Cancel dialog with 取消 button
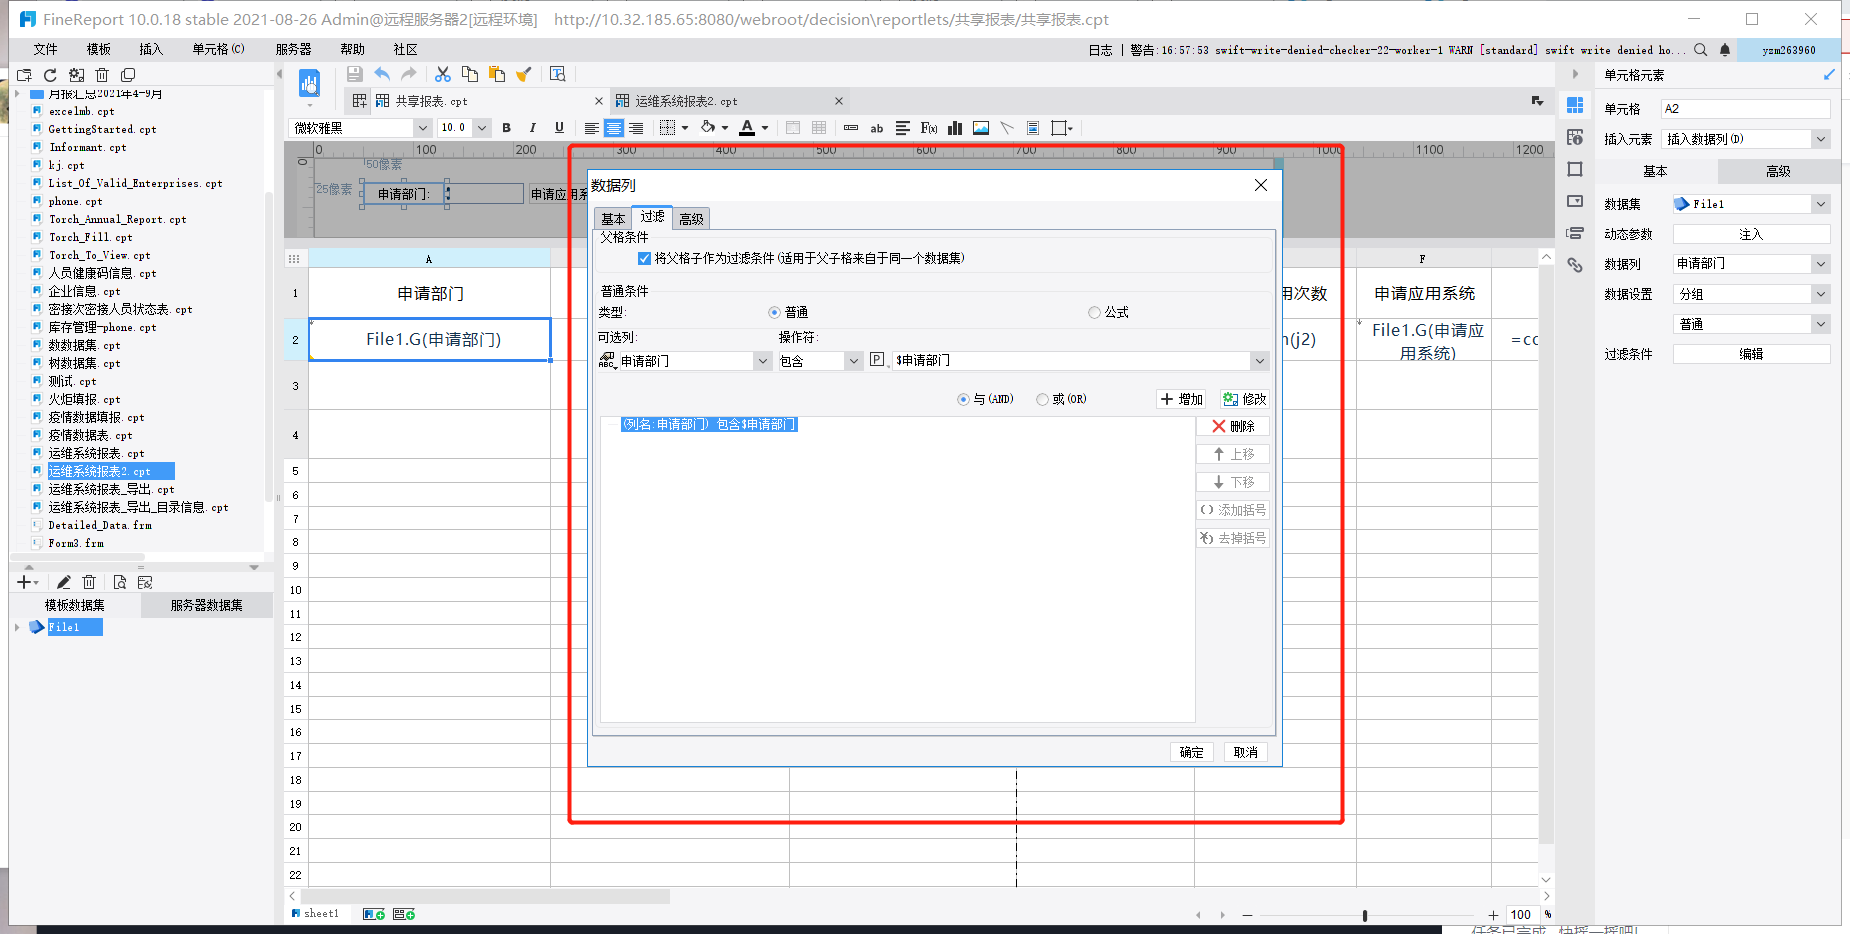The height and width of the screenshot is (934, 1850). click(x=1245, y=752)
